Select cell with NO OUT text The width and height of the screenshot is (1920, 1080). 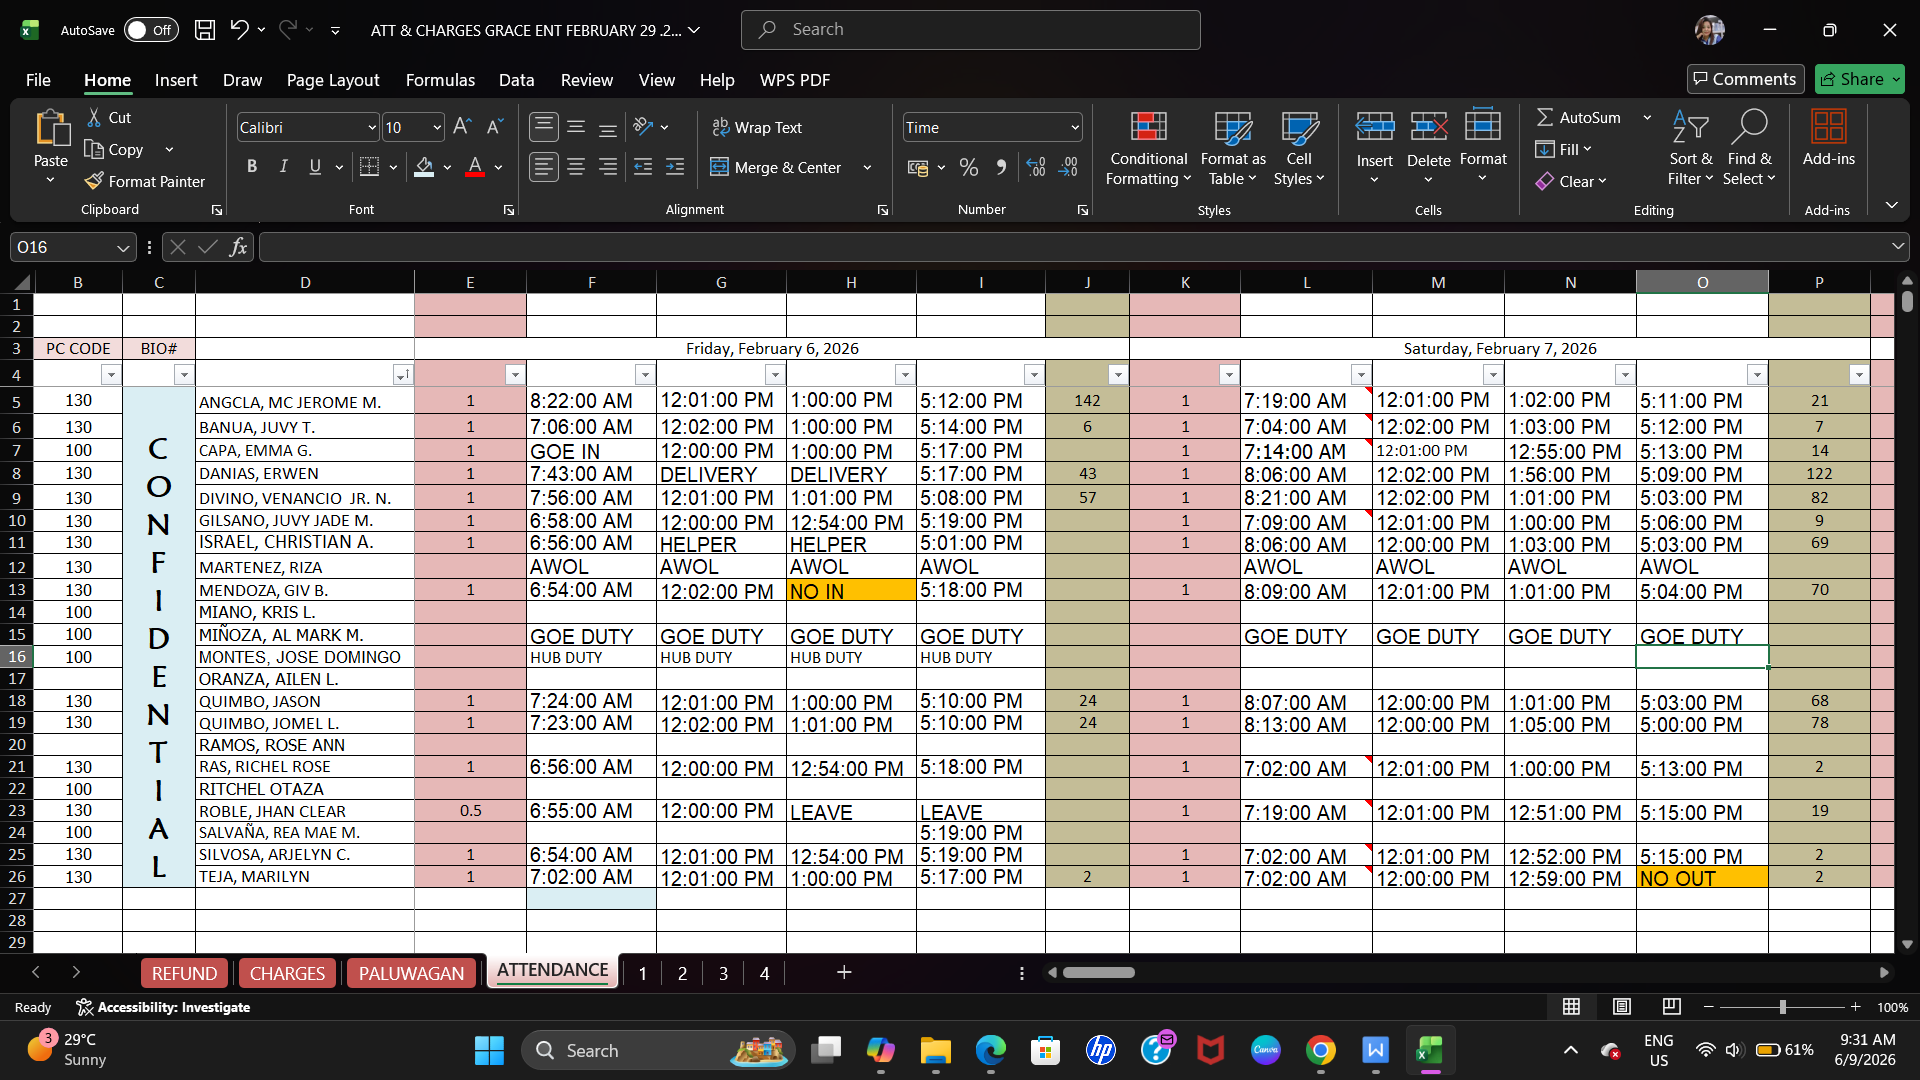coord(1702,878)
